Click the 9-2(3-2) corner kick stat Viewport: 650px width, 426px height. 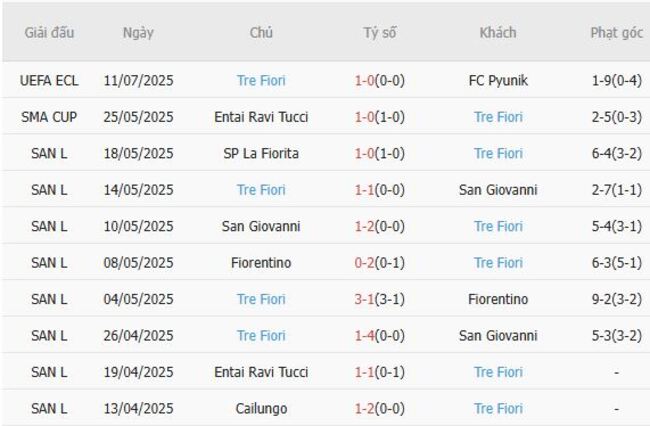pyautogui.click(x=616, y=299)
